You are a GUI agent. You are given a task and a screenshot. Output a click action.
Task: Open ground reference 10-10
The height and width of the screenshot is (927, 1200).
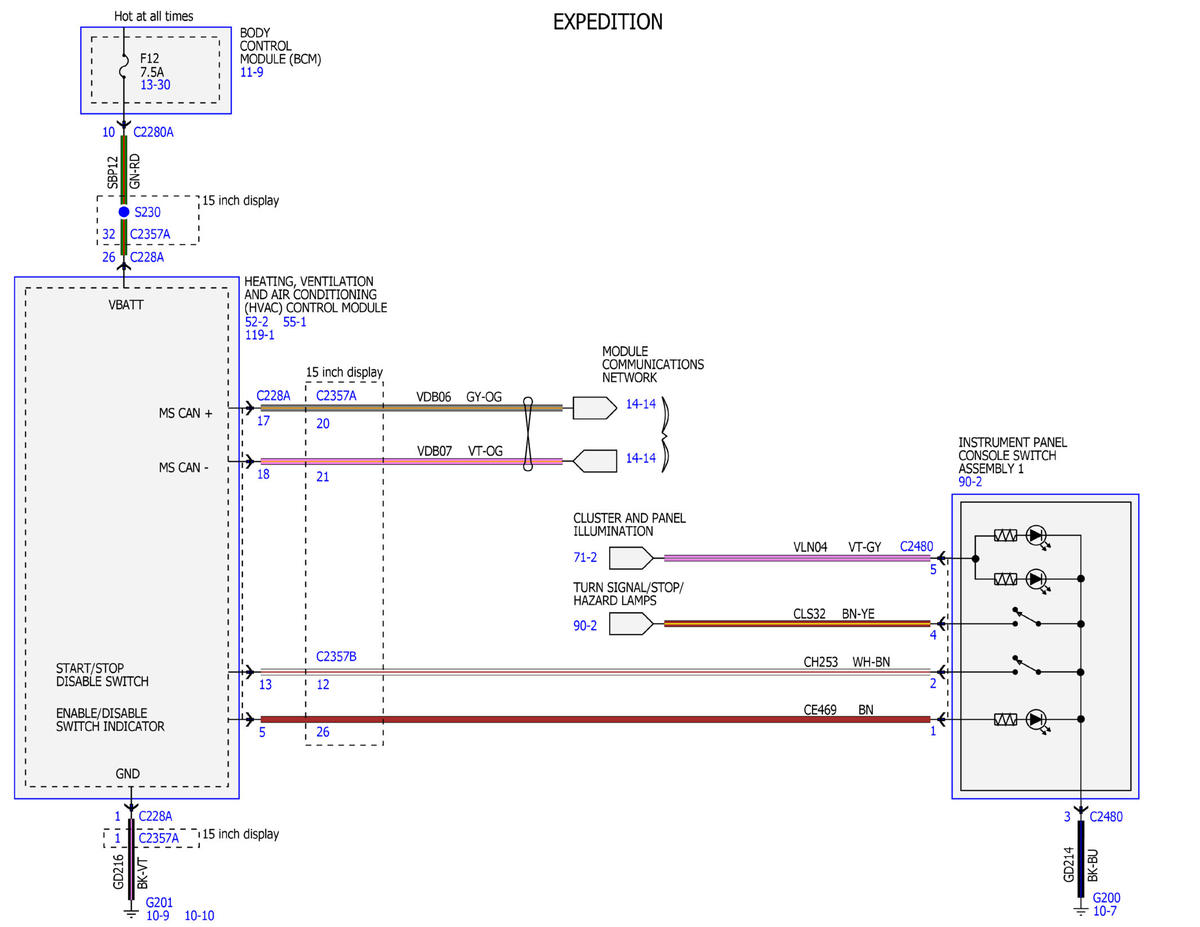coord(200,915)
